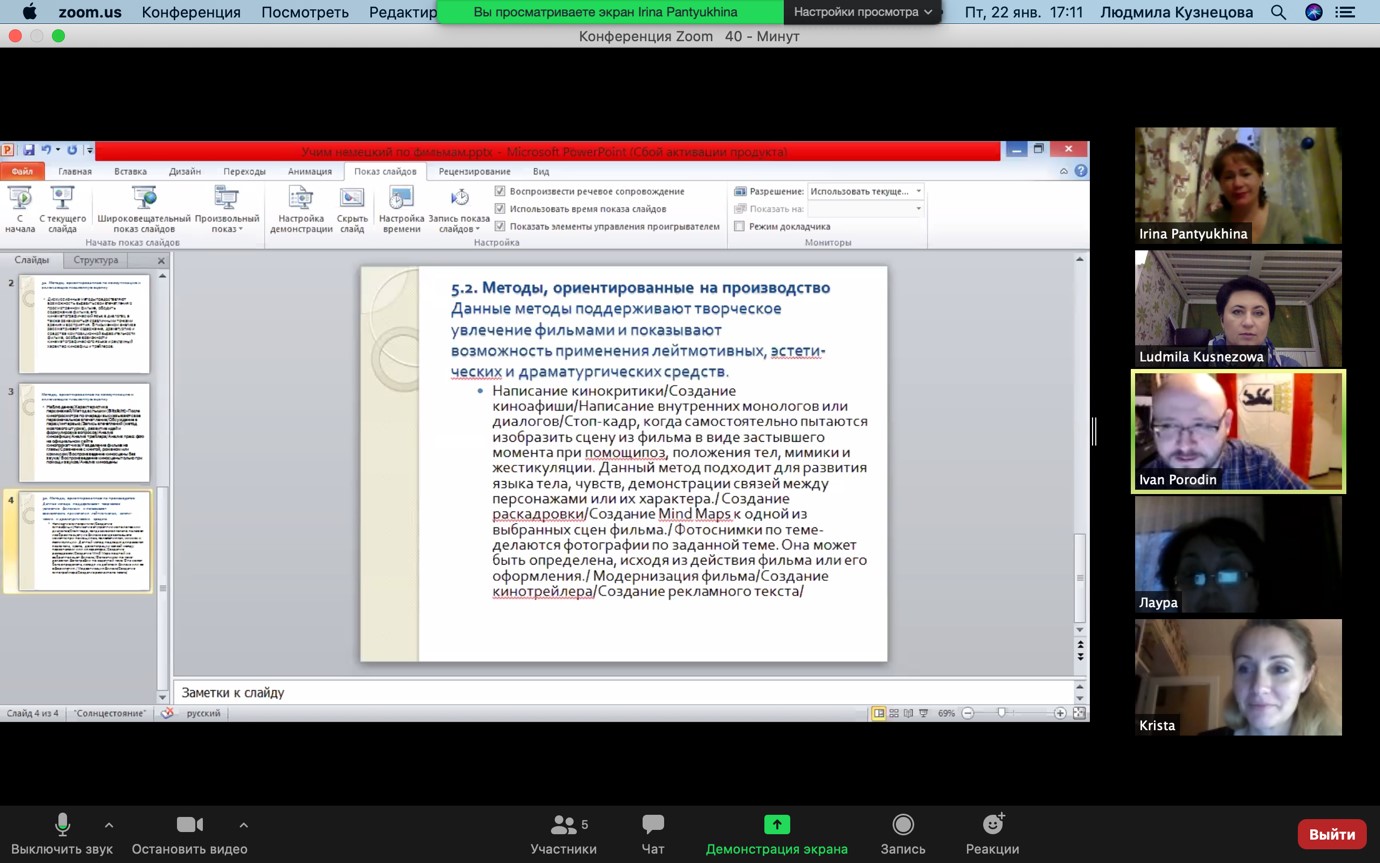Open the Participants panel
The height and width of the screenshot is (863, 1380).
click(563, 825)
